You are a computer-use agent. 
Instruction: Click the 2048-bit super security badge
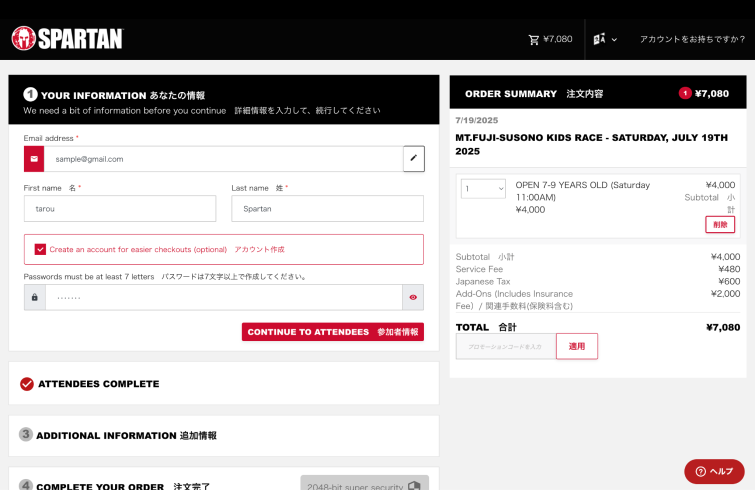[364, 483]
